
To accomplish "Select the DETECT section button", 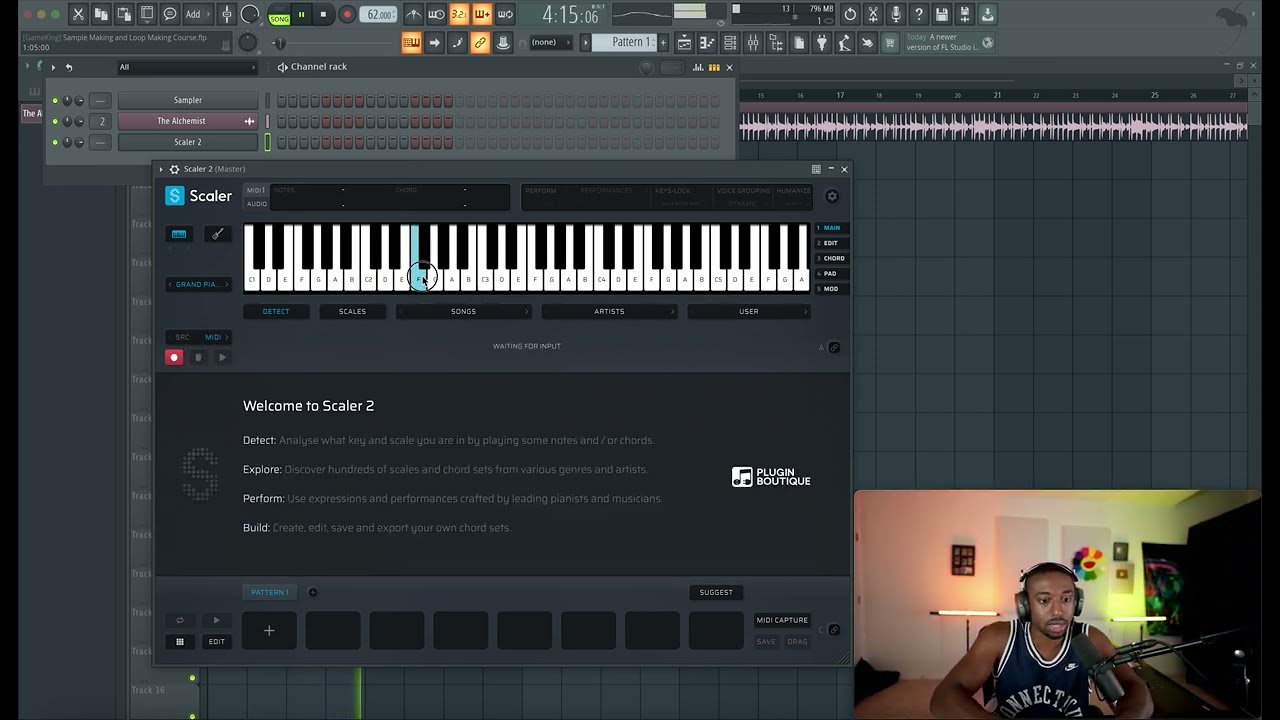I will (276, 311).
